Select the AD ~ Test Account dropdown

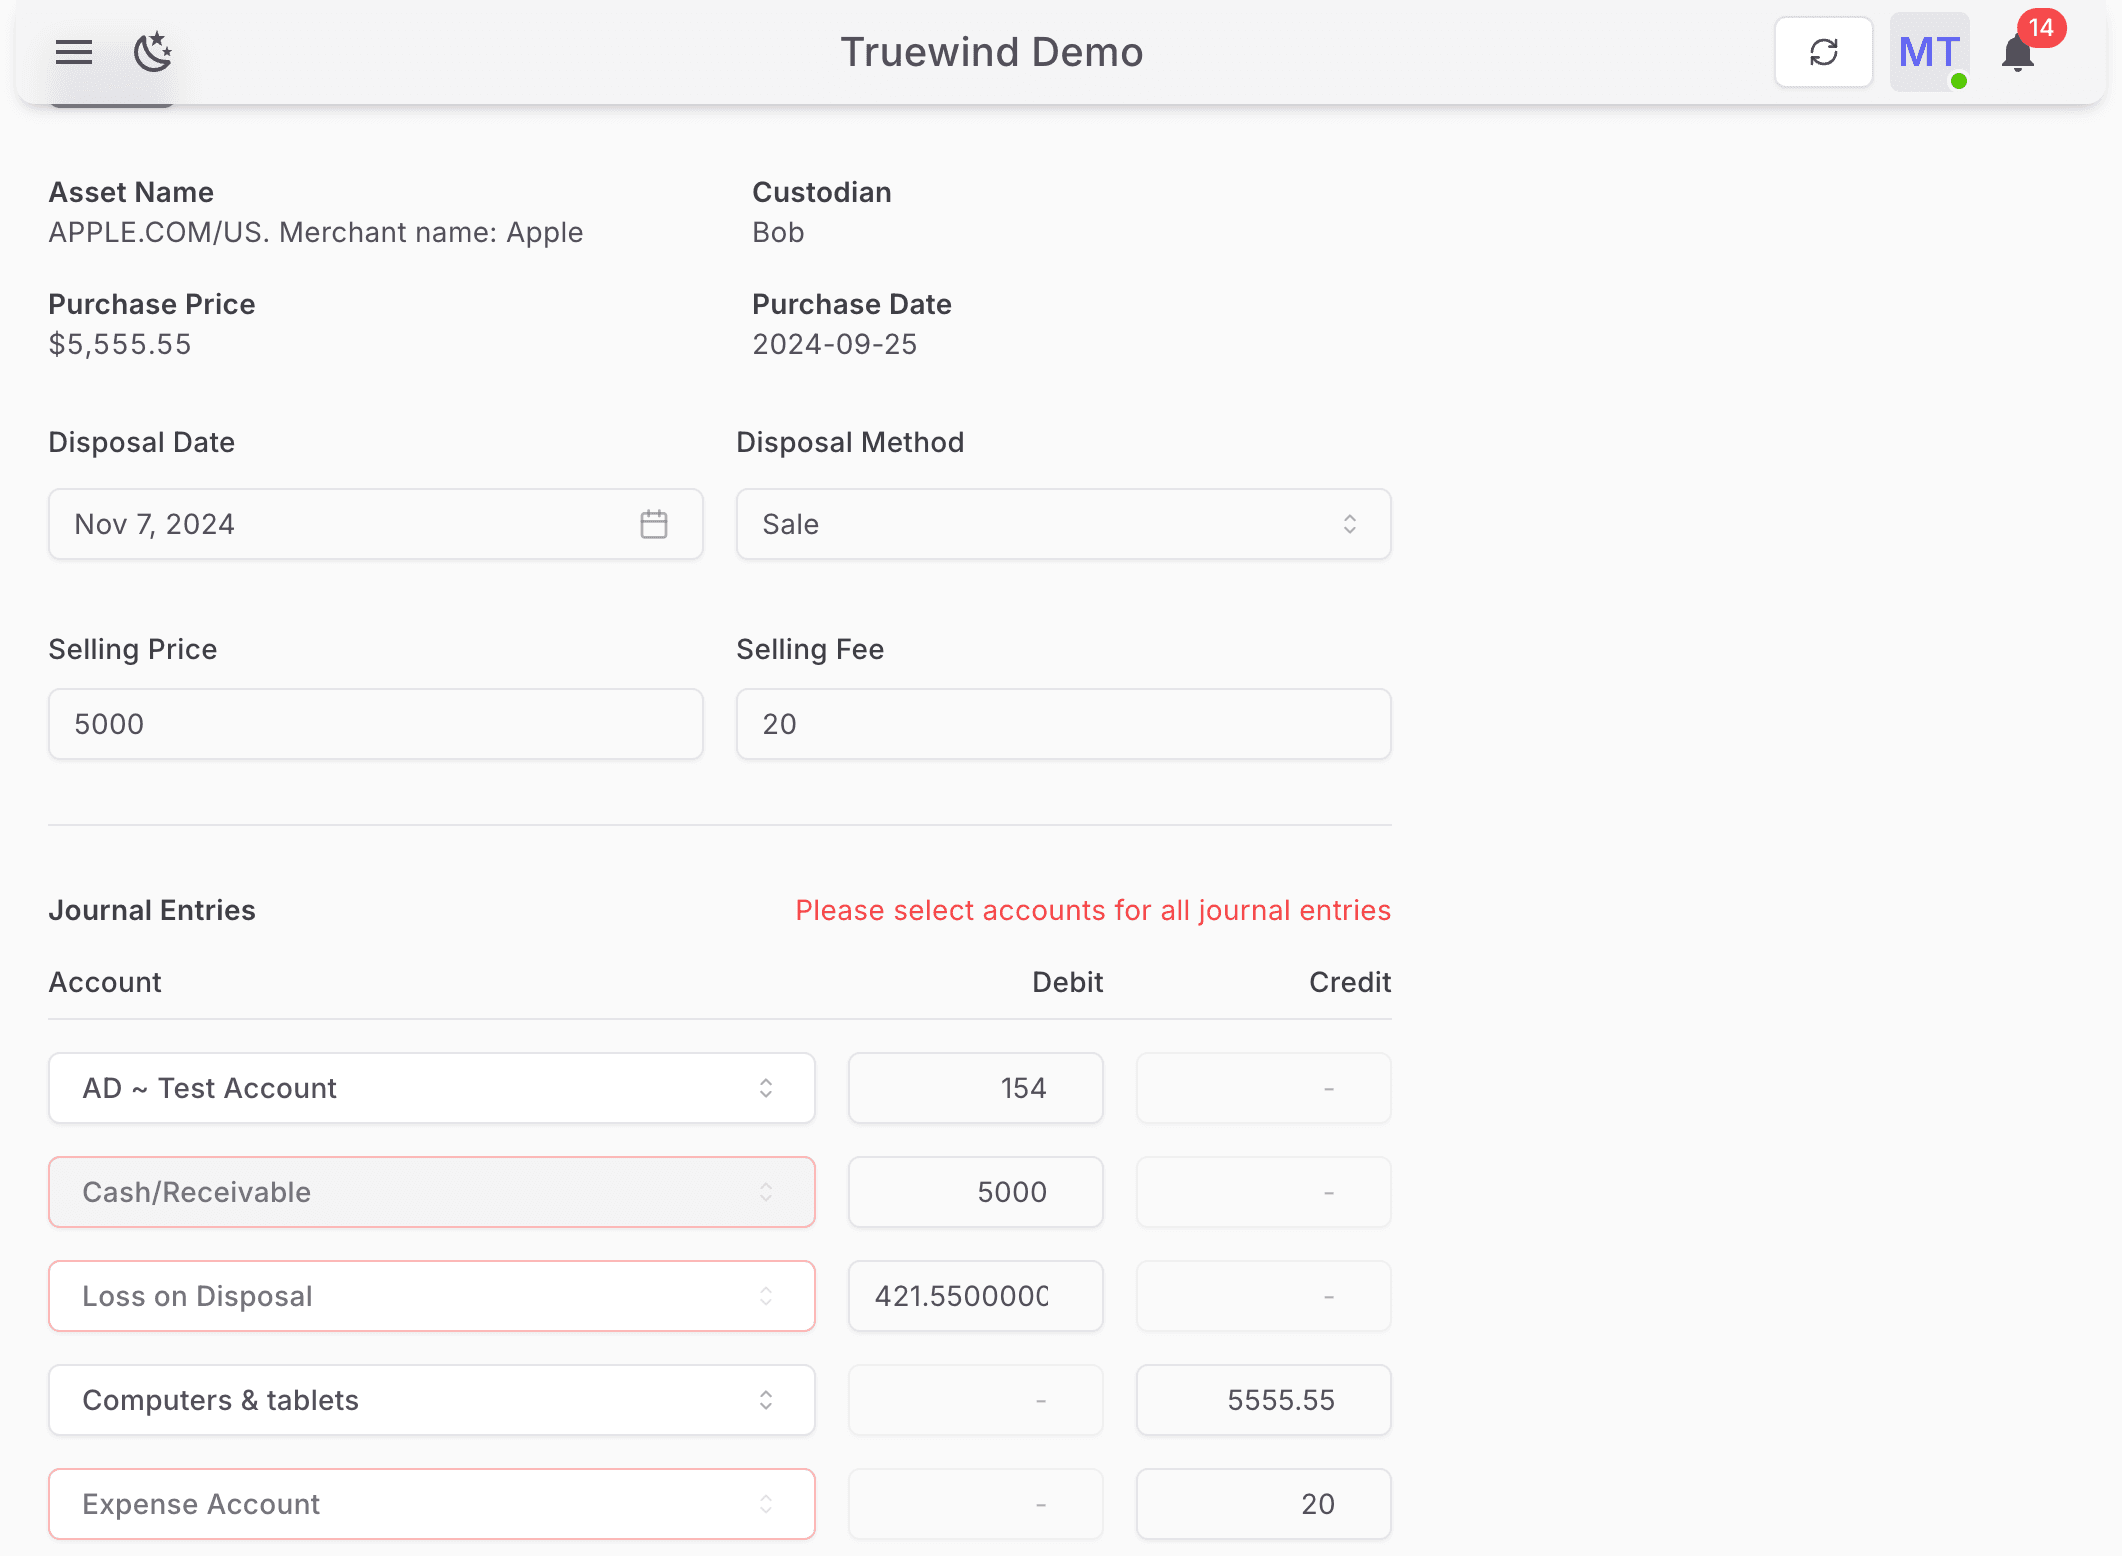point(431,1088)
